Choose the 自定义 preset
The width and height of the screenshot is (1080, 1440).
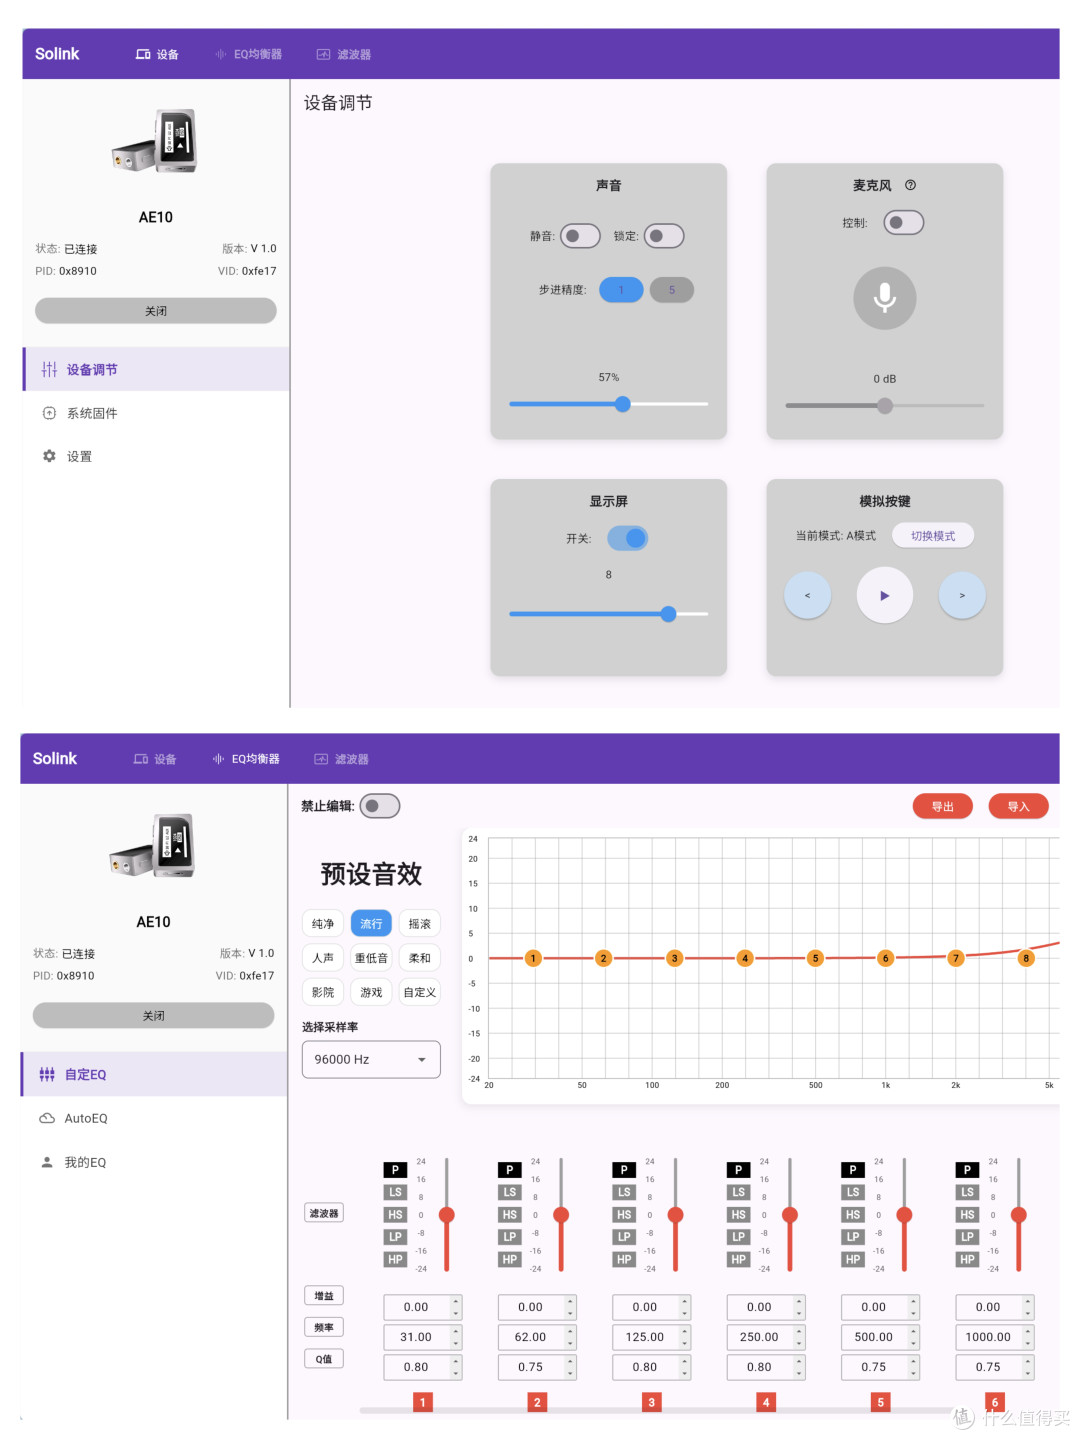pyautogui.click(x=420, y=992)
